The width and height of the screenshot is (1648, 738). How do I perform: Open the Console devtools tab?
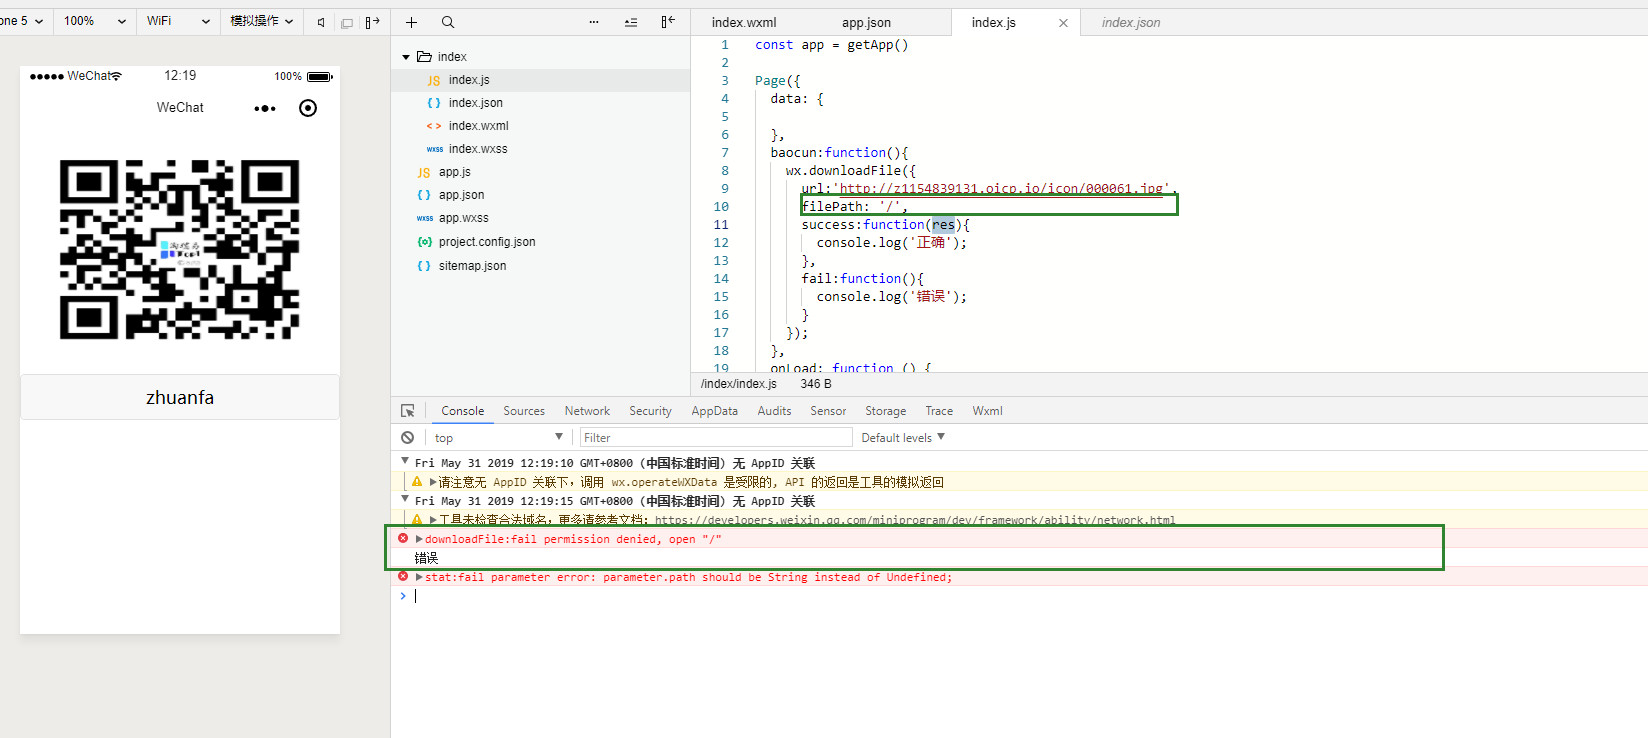pyautogui.click(x=463, y=411)
